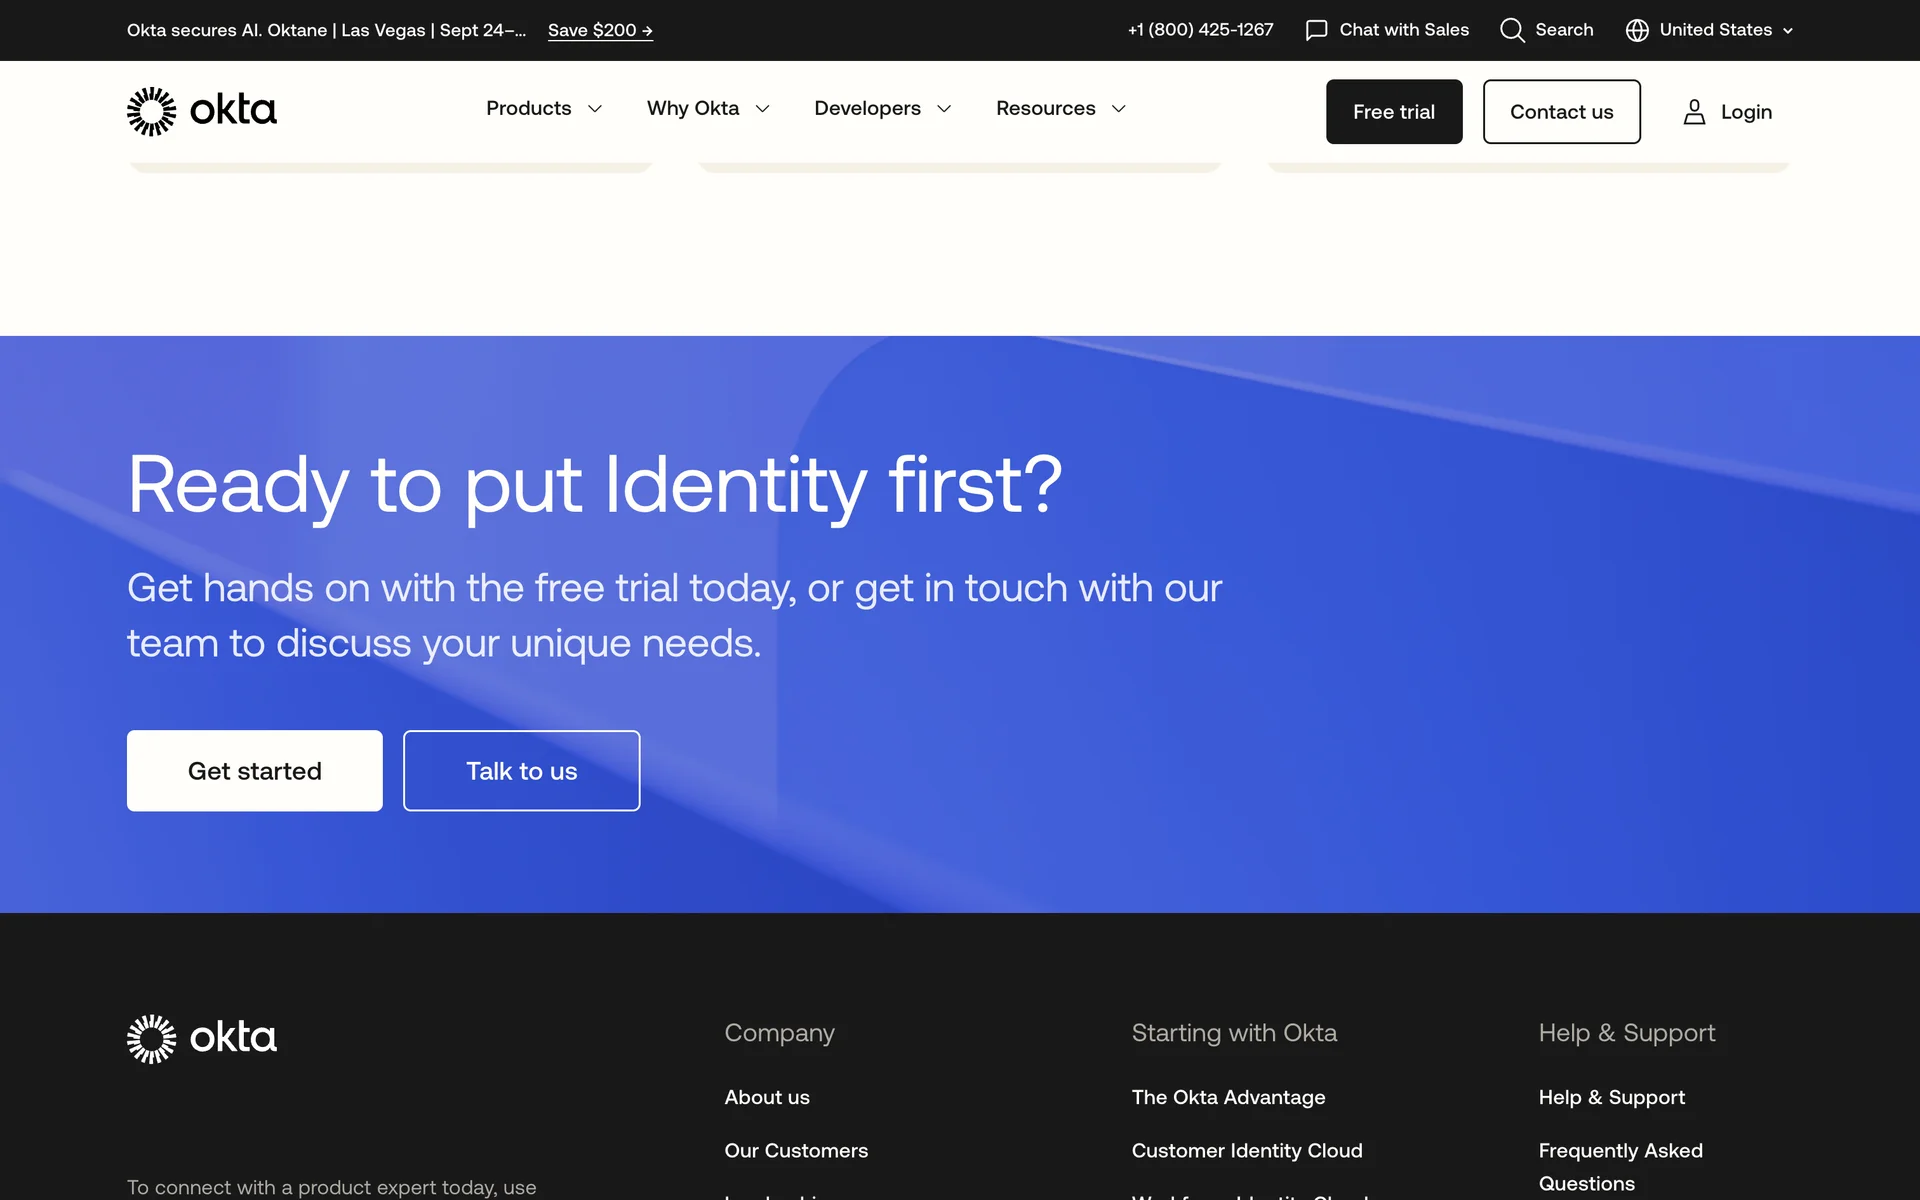Viewport: 1920px width, 1200px height.
Task: Click the search magnifier icon
Action: point(1512,30)
